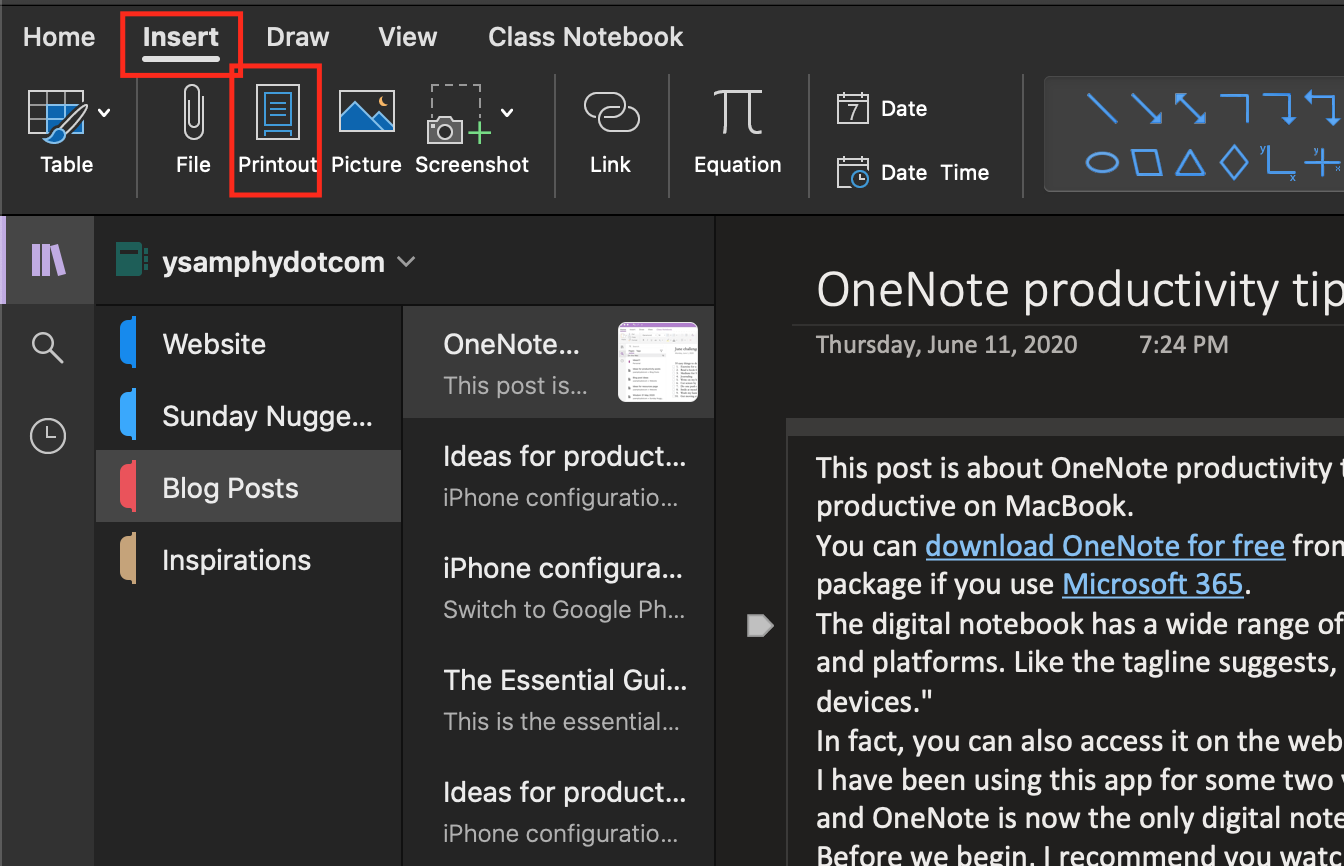Viewport: 1344px width, 866px height.
Task: Choose the triangle shape
Action: 1190,161
